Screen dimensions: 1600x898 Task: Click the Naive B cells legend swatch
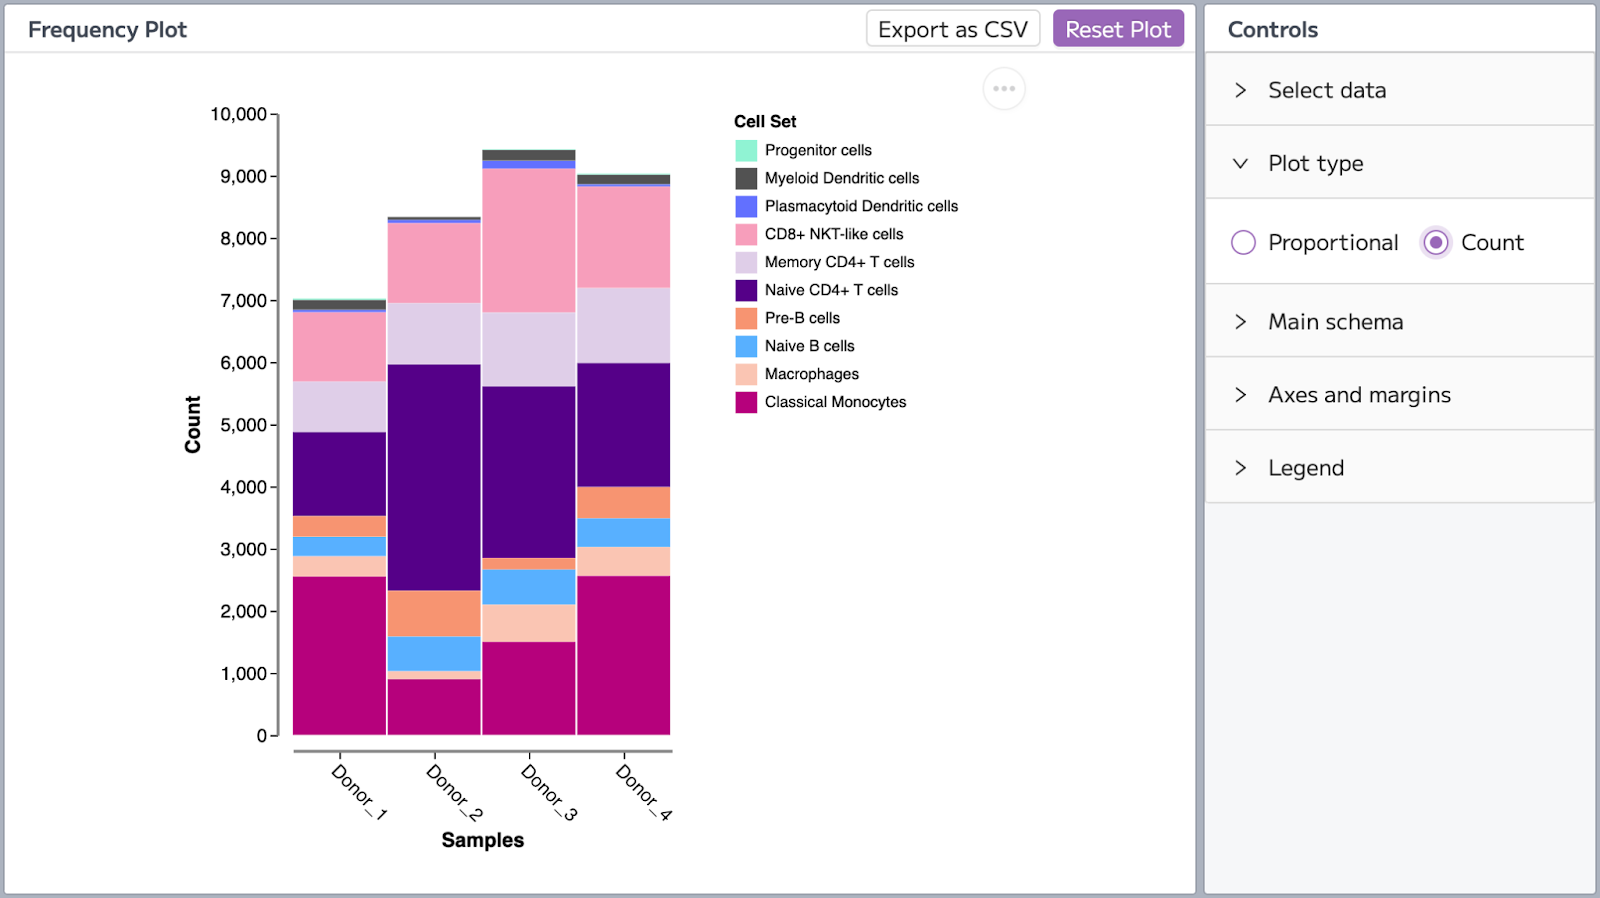pyautogui.click(x=746, y=347)
